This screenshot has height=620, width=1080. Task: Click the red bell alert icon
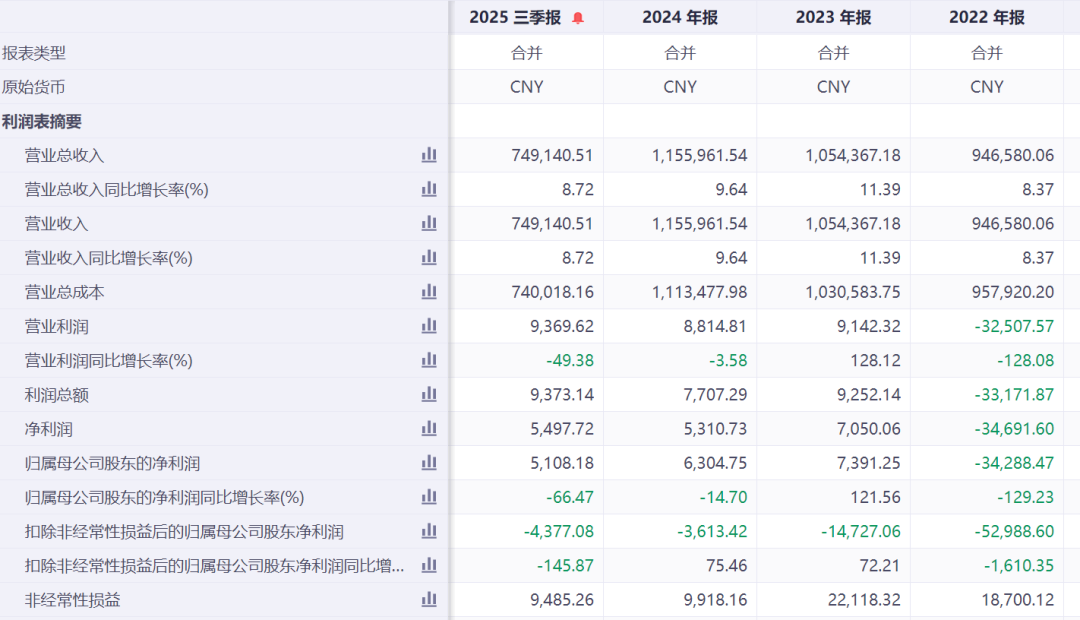(x=578, y=18)
